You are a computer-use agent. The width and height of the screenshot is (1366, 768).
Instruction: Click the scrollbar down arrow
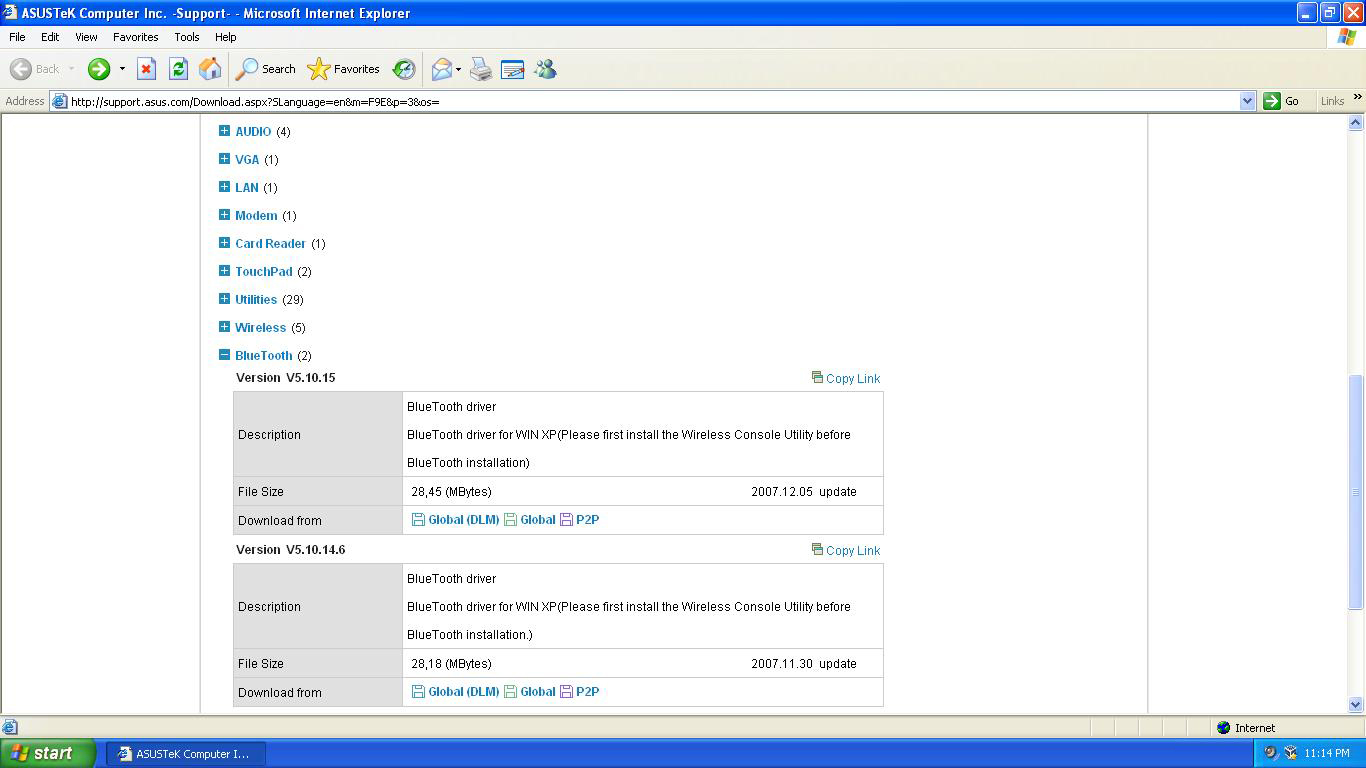(x=1356, y=704)
